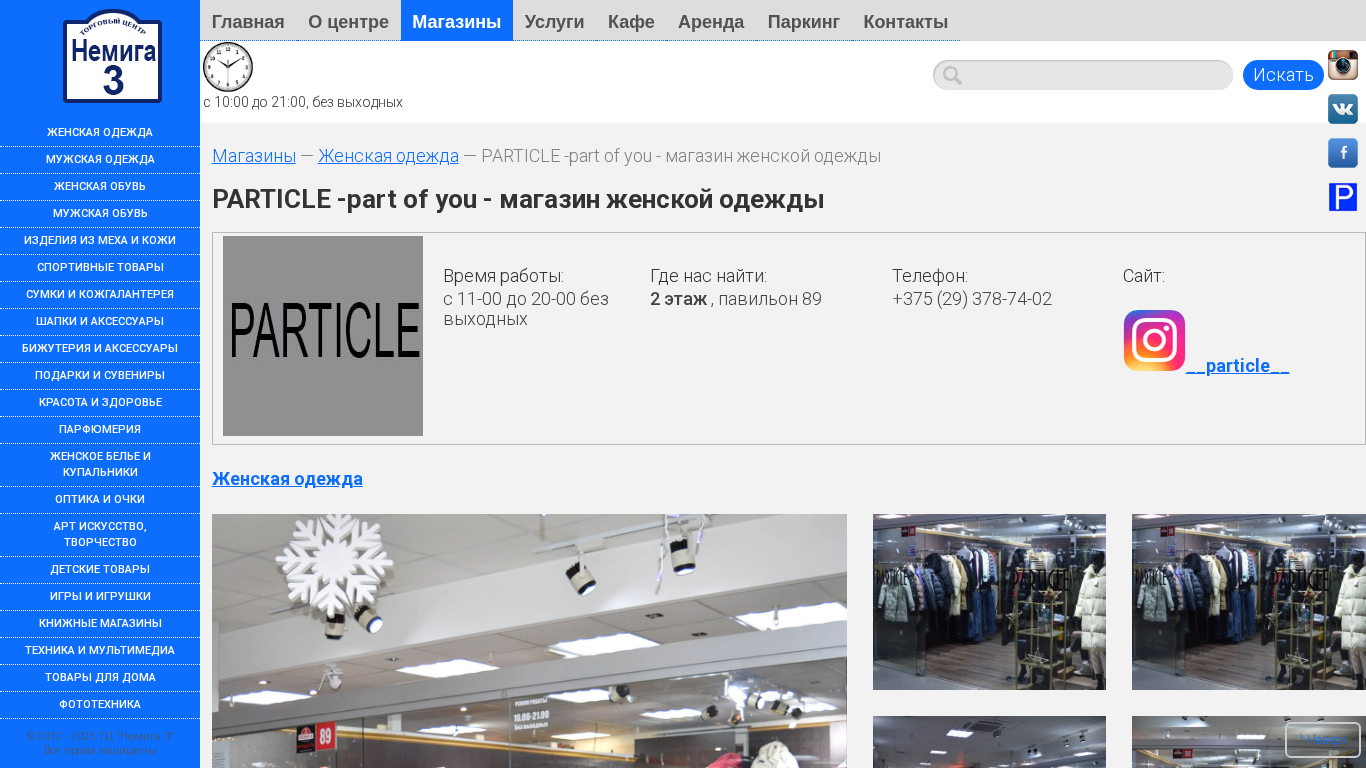Click the Наверх back-to-top button
The width and height of the screenshot is (1366, 768).
[1323, 740]
